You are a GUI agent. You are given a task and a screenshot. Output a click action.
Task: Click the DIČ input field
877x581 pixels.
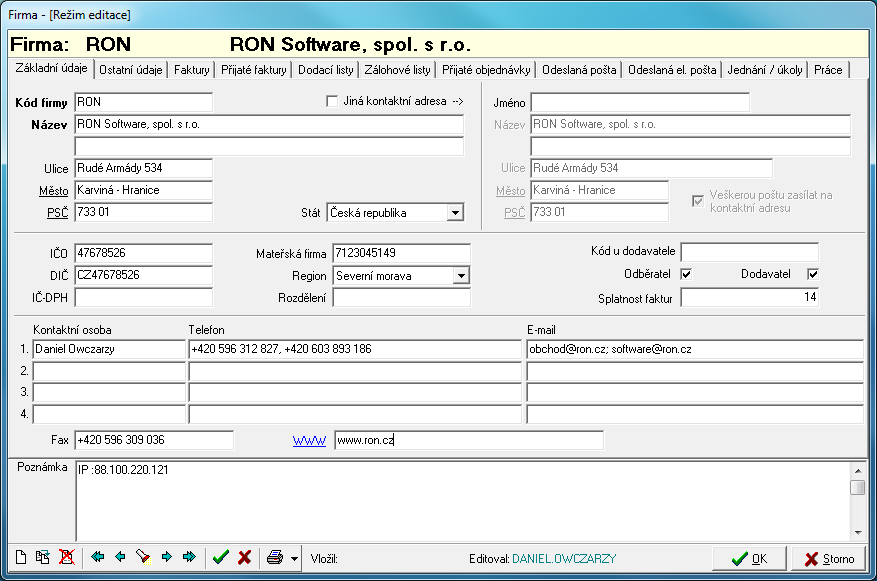point(144,275)
